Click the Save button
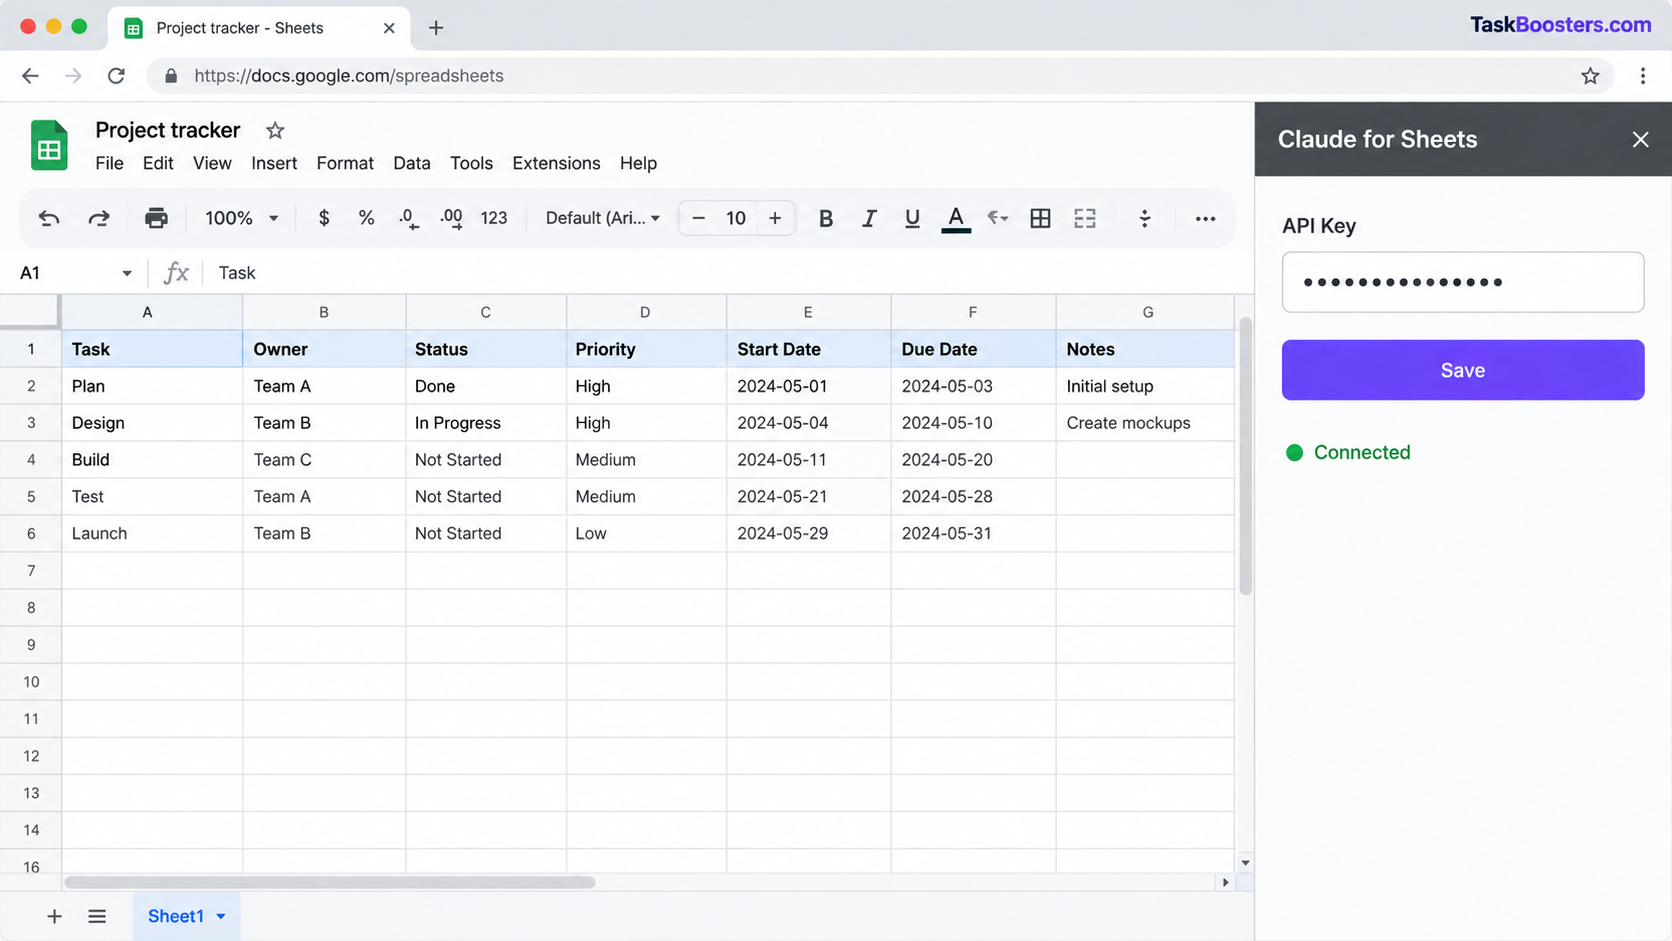The width and height of the screenshot is (1672, 941). click(x=1463, y=370)
